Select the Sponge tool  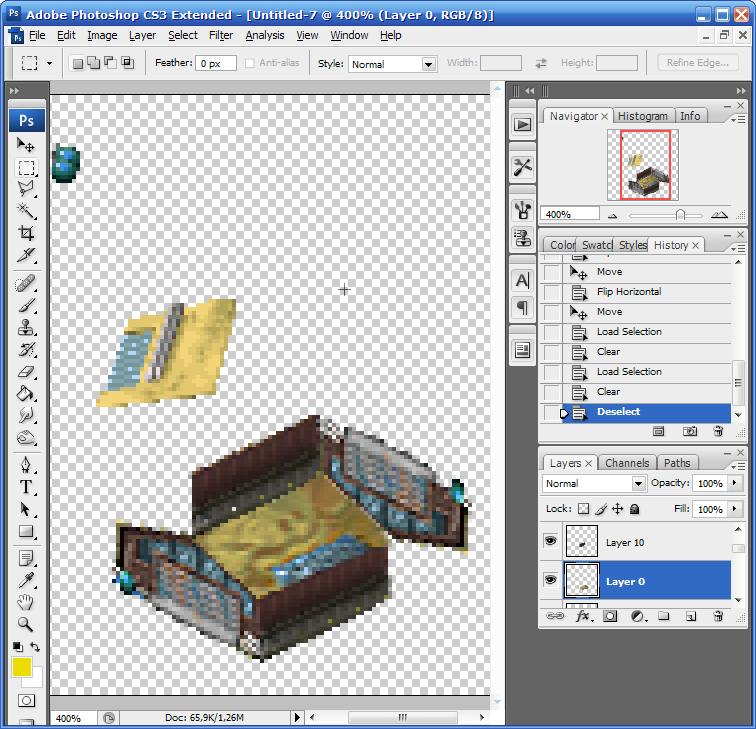26,437
